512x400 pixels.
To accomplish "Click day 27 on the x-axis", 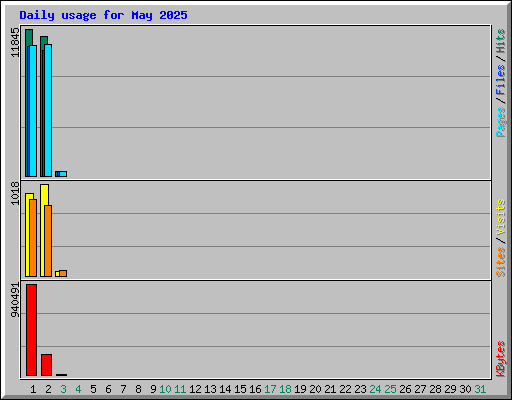I will coord(420,389).
